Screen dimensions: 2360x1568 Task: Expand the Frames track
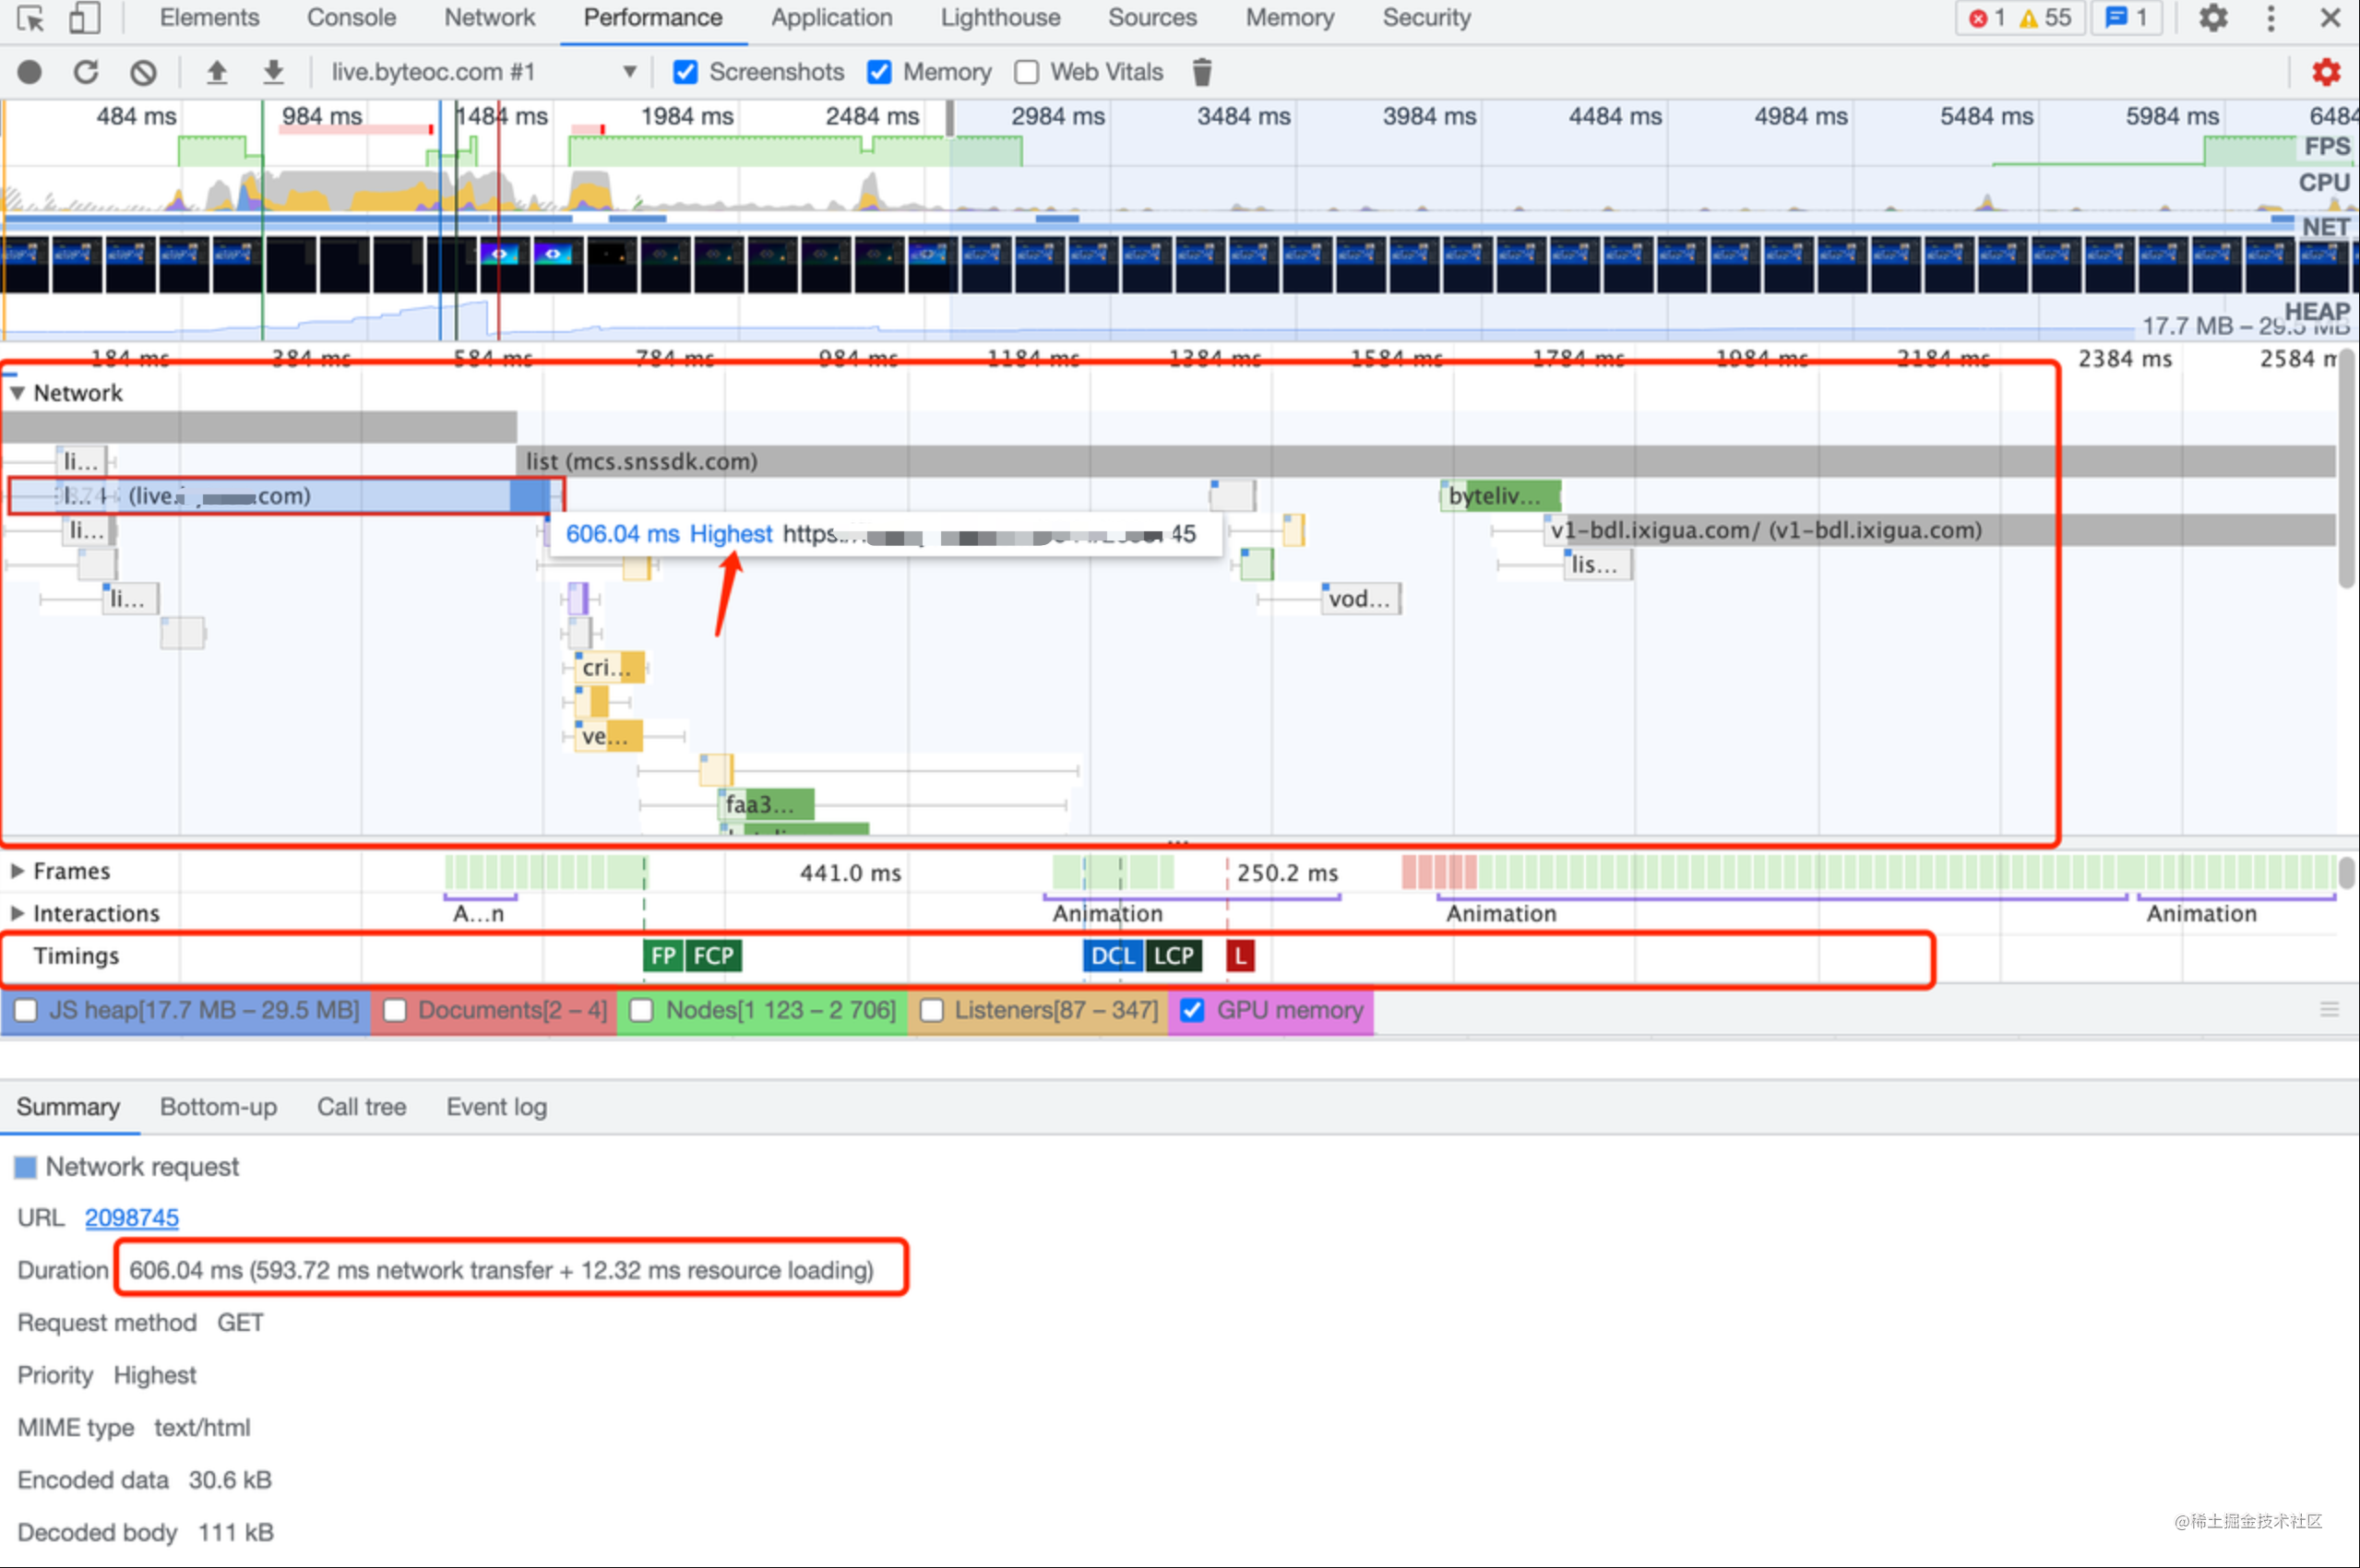tap(17, 871)
